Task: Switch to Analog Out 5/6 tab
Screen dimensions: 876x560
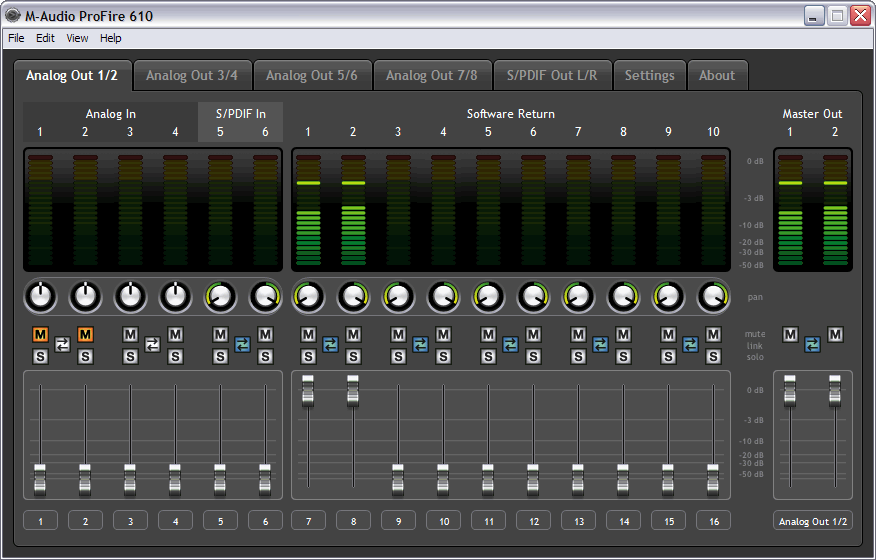Action: point(312,75)
